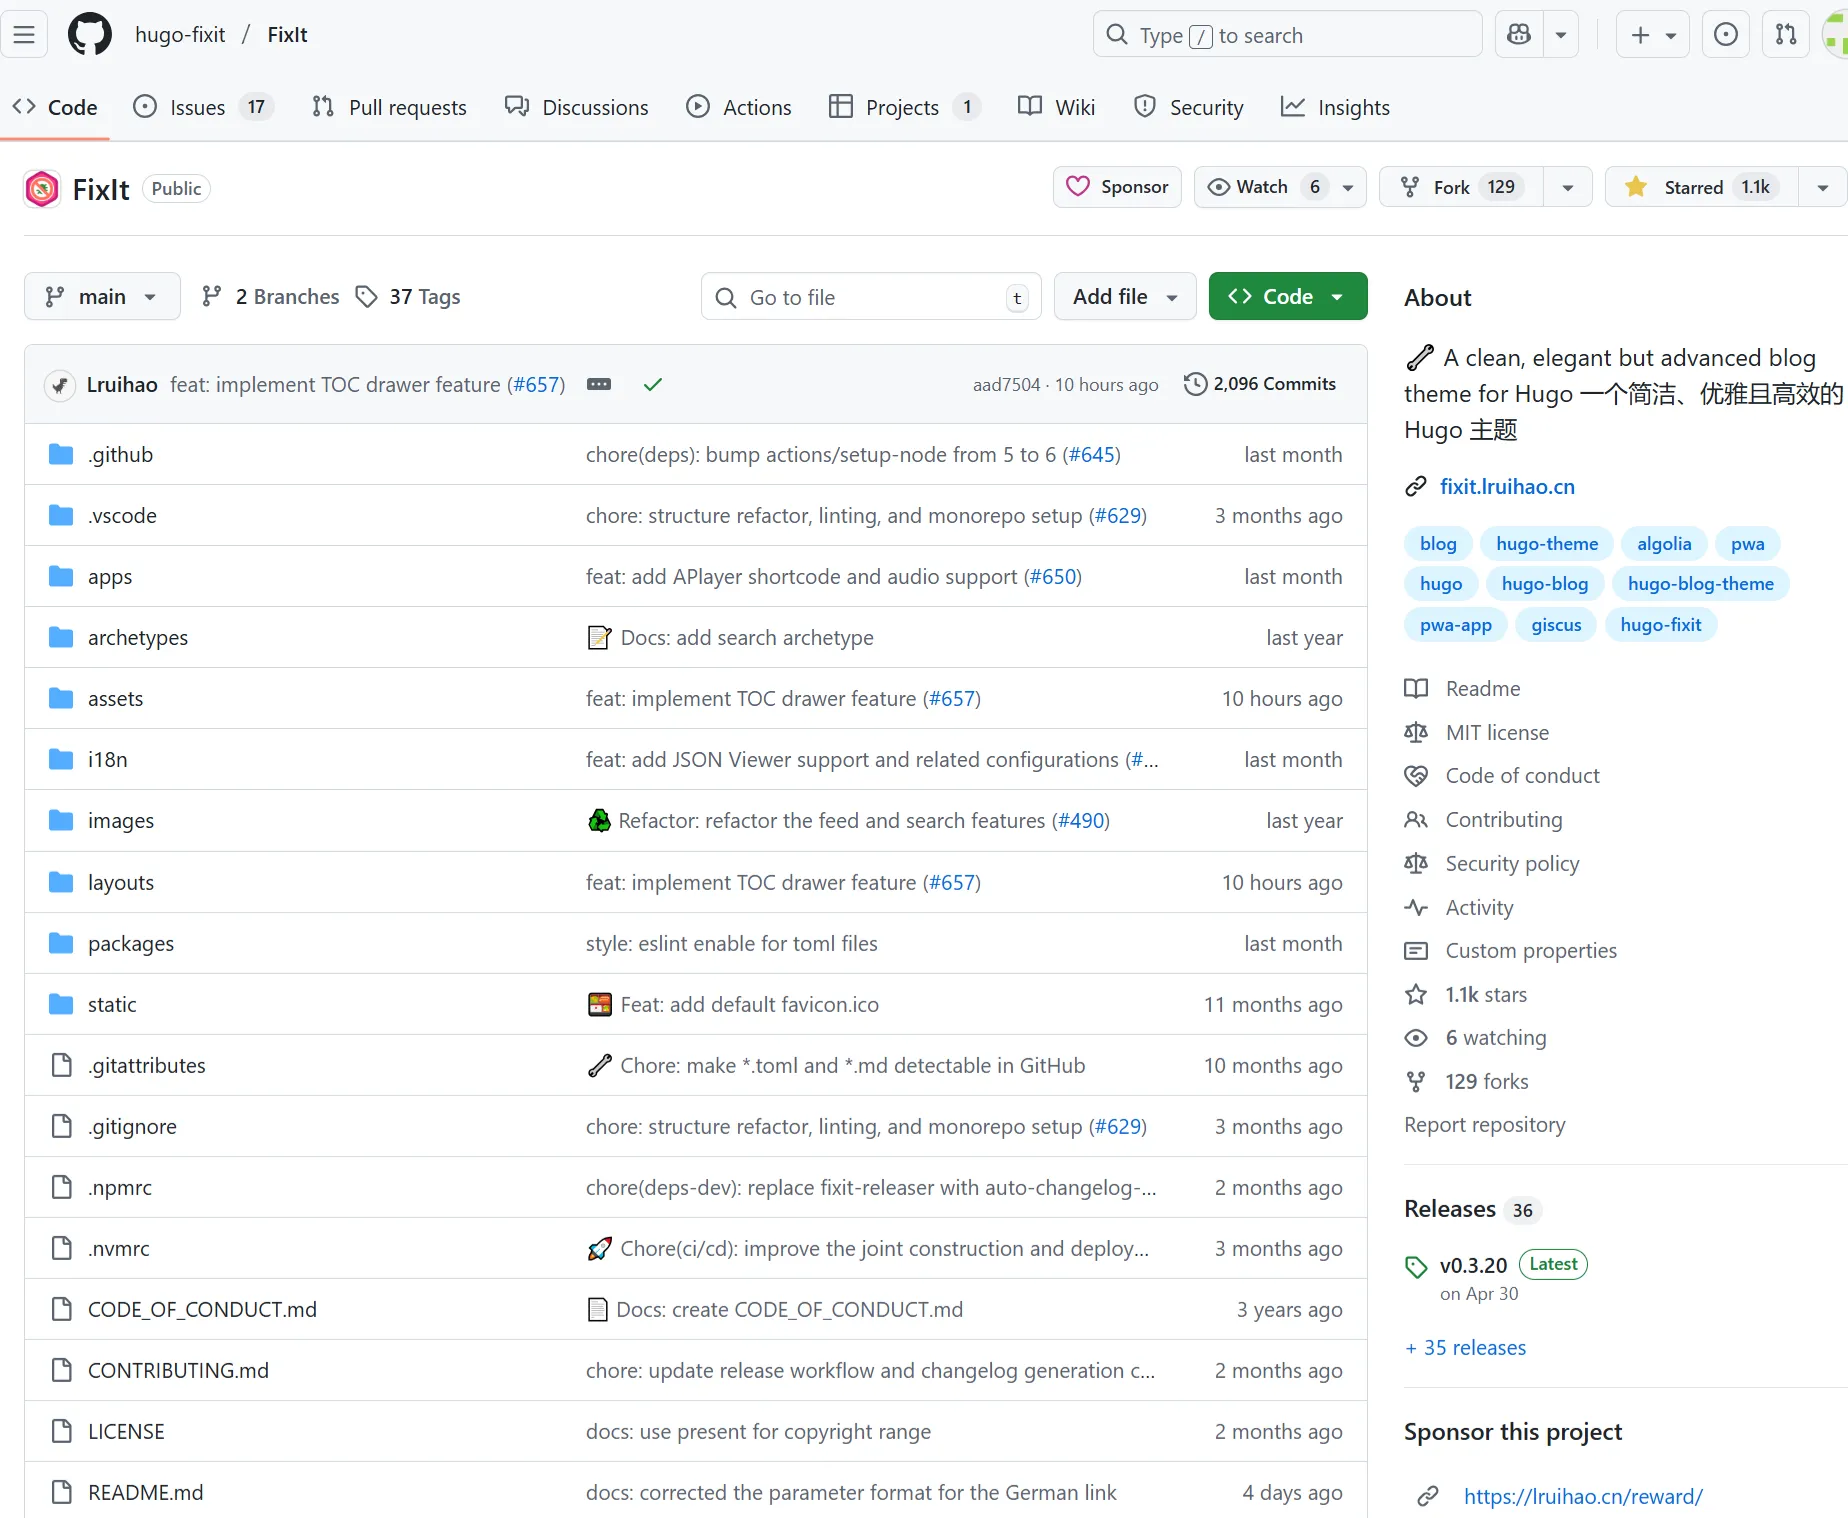
Task: Switch to the Issues tab
Action: click(203, 107)
